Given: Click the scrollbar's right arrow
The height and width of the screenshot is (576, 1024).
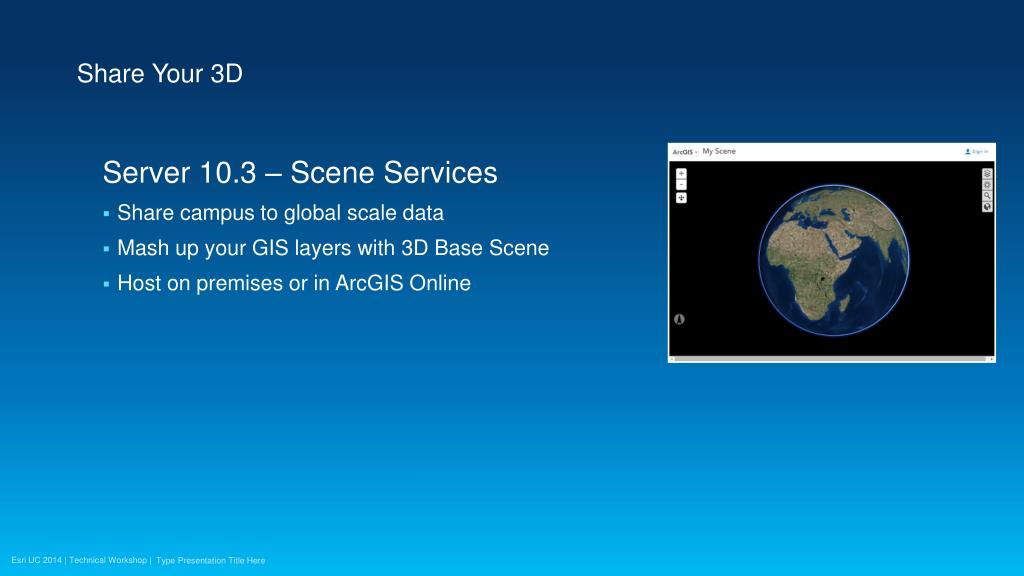Looking at the screenshot, I should (x=991, y=359).
